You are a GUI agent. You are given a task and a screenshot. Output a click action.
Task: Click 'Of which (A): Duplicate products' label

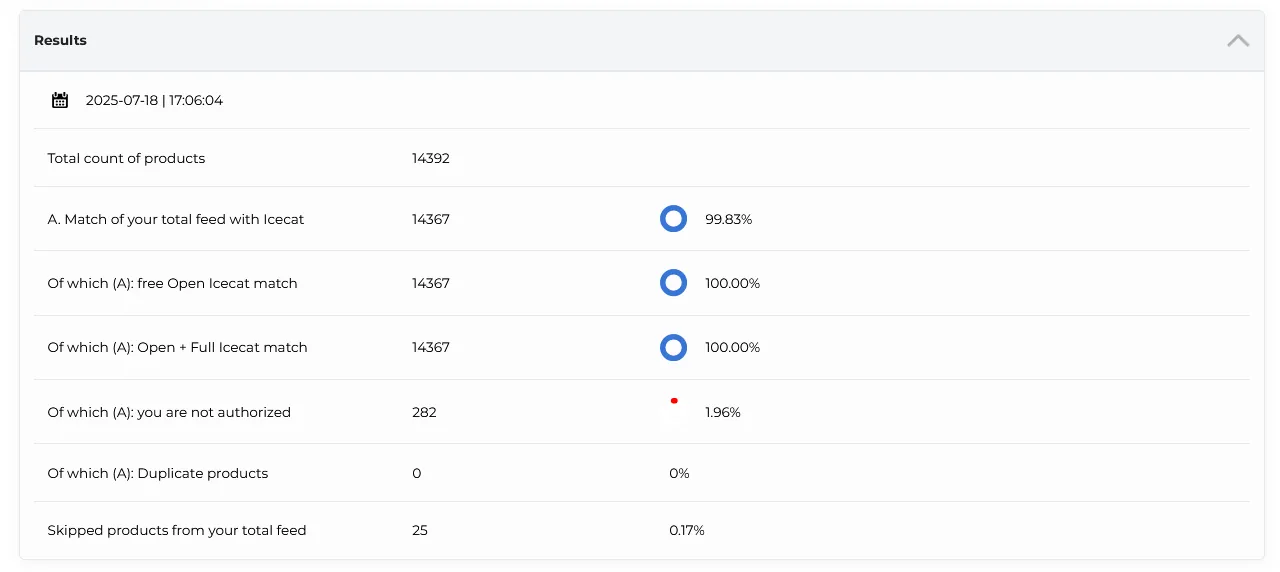(158, 473)
